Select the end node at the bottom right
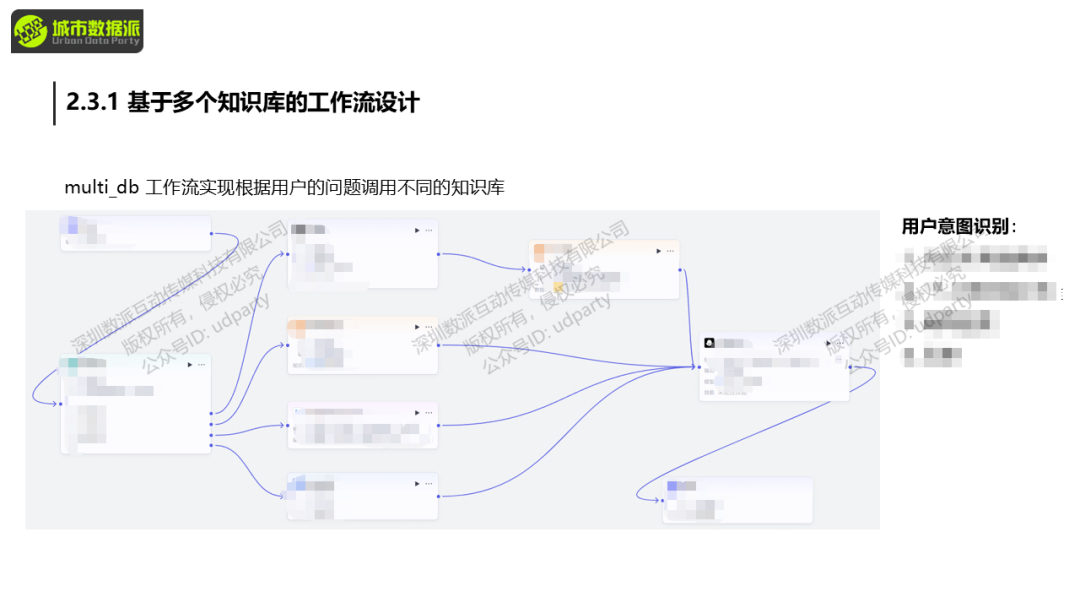The height and width of the screenshot is (608, 1080). (737, 500)
